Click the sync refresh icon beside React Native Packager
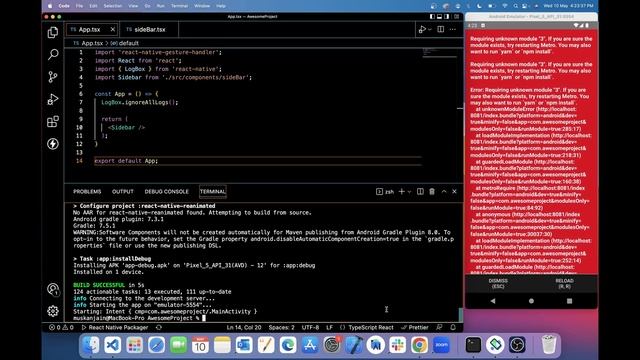The image size is (640, 360). [159, 327]
